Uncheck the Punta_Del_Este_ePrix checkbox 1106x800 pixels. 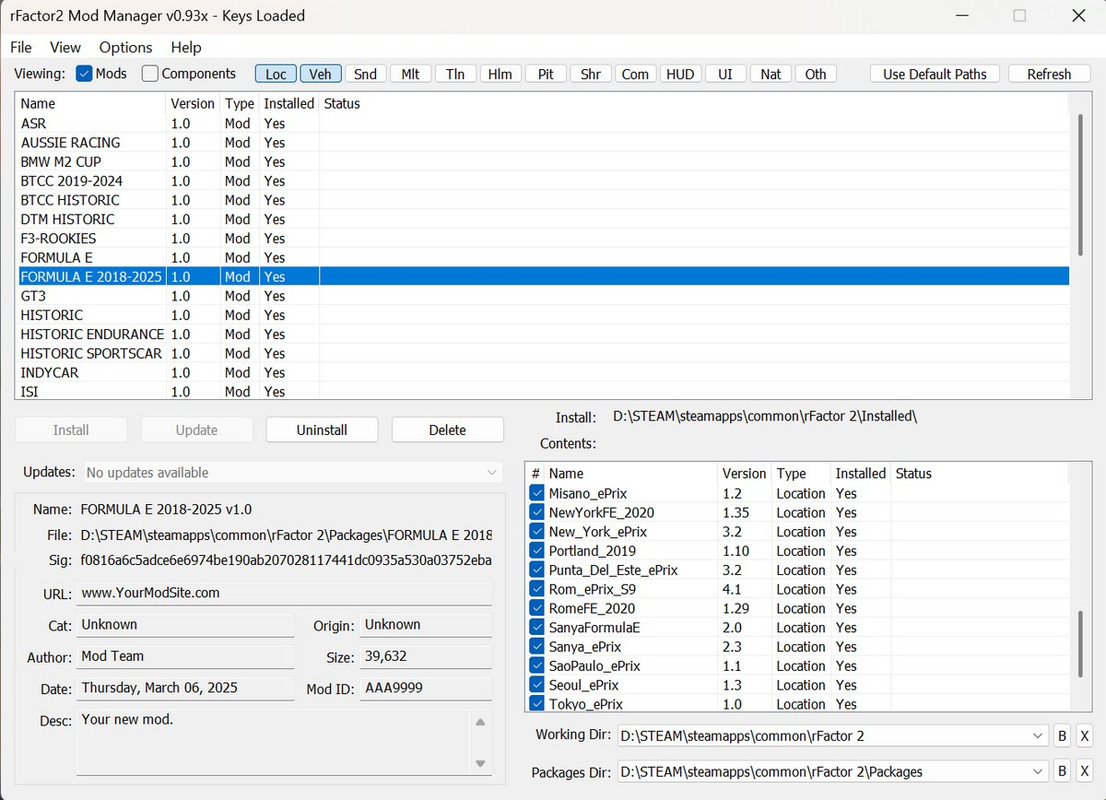coord(537,569)
